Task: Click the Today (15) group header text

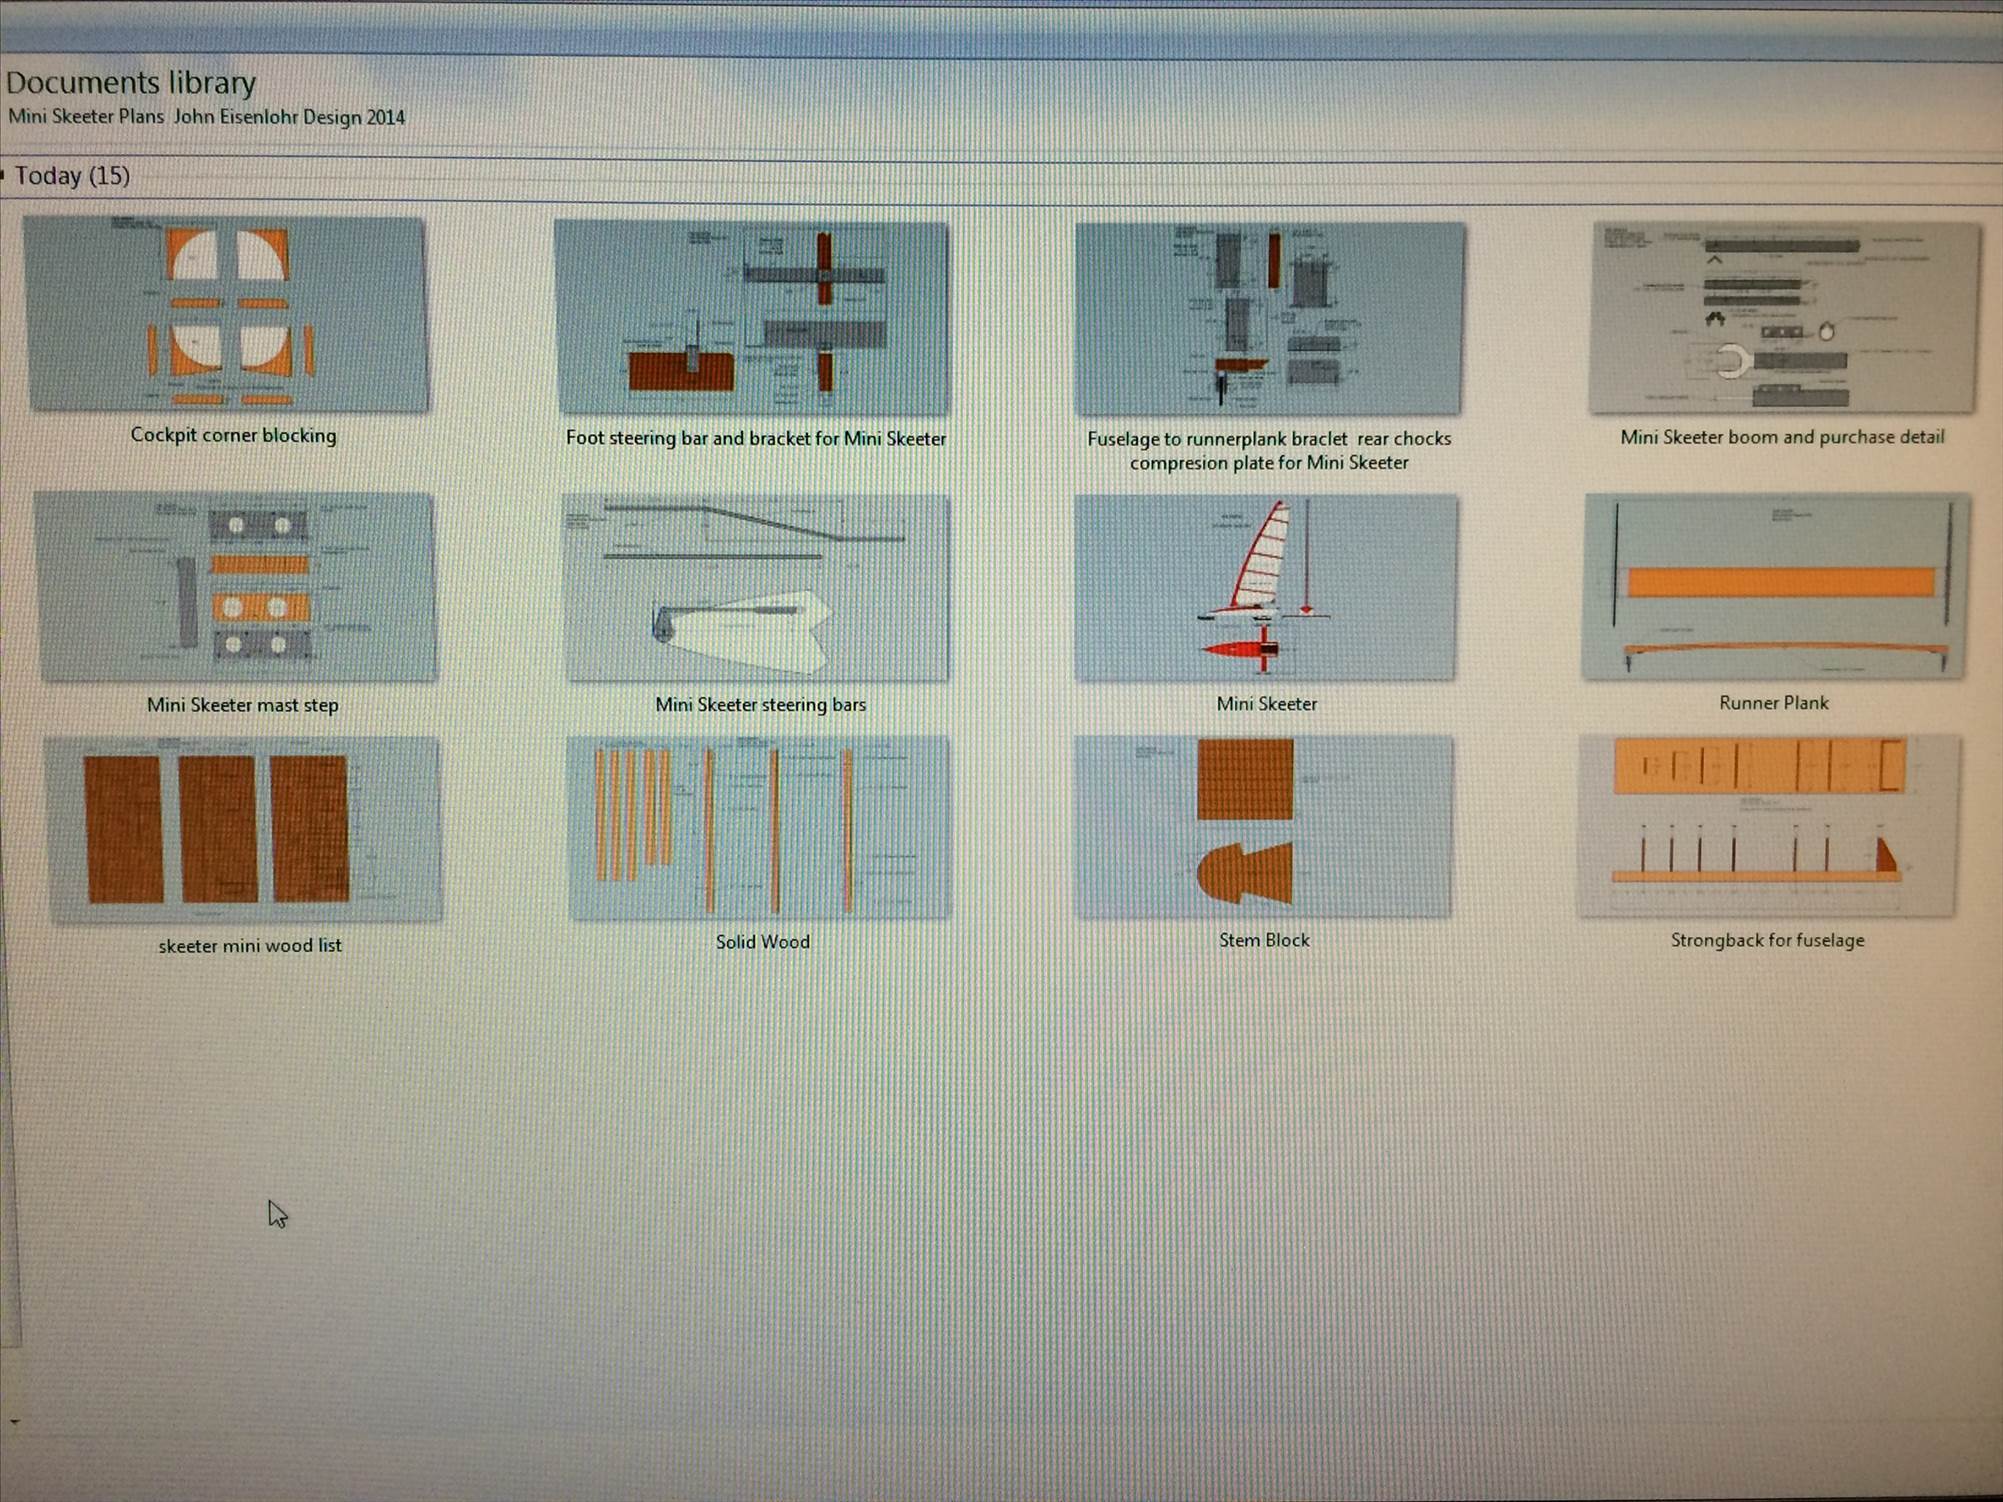Action: tap(72, 176)
